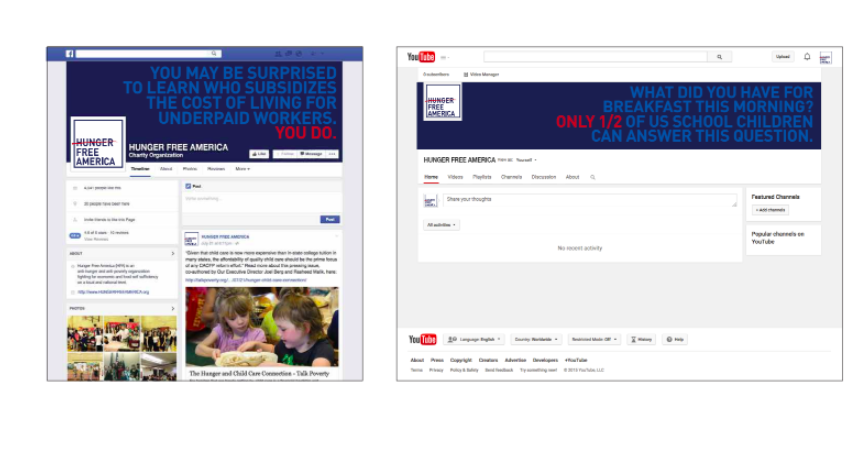Click the footer Developers link
Viewport: 867px width, 452px height.
[545, 360]
